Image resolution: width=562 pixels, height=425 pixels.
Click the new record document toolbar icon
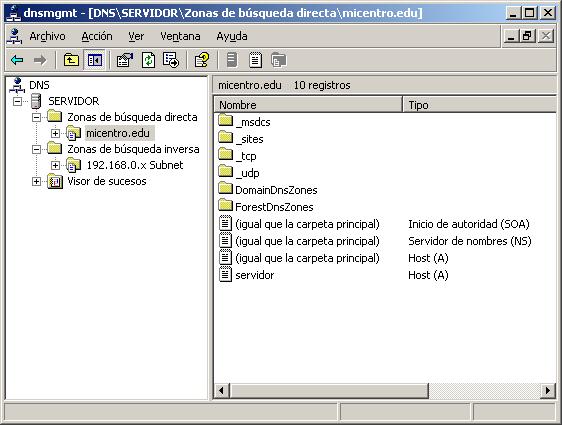tap(255, 60)
